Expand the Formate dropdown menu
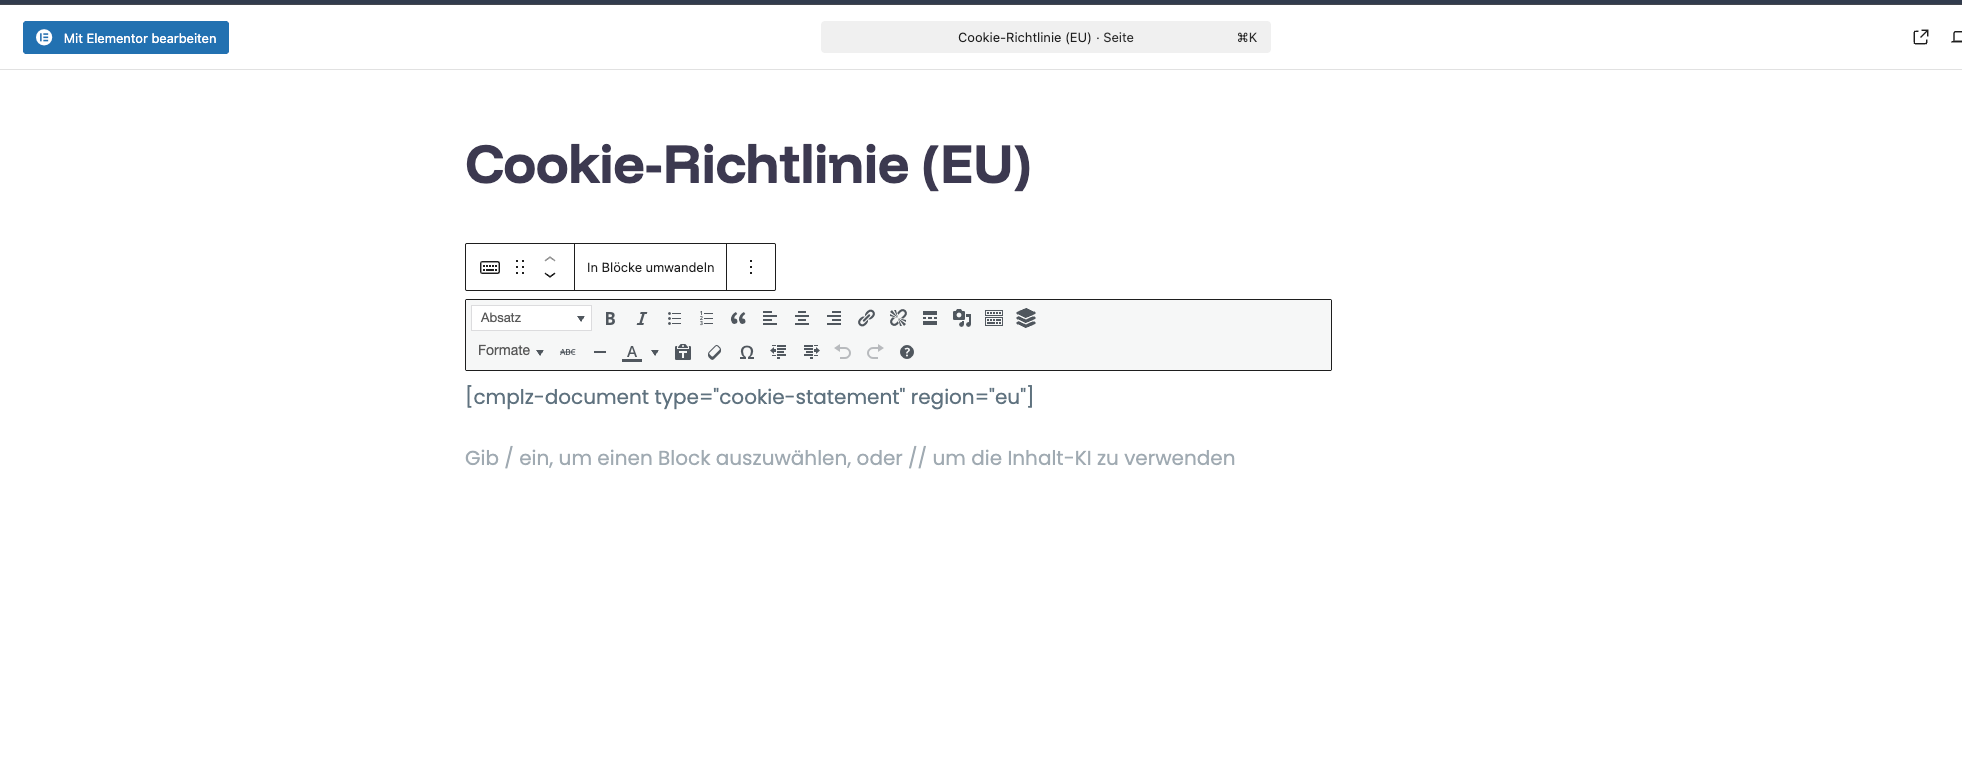 point(510,351)
